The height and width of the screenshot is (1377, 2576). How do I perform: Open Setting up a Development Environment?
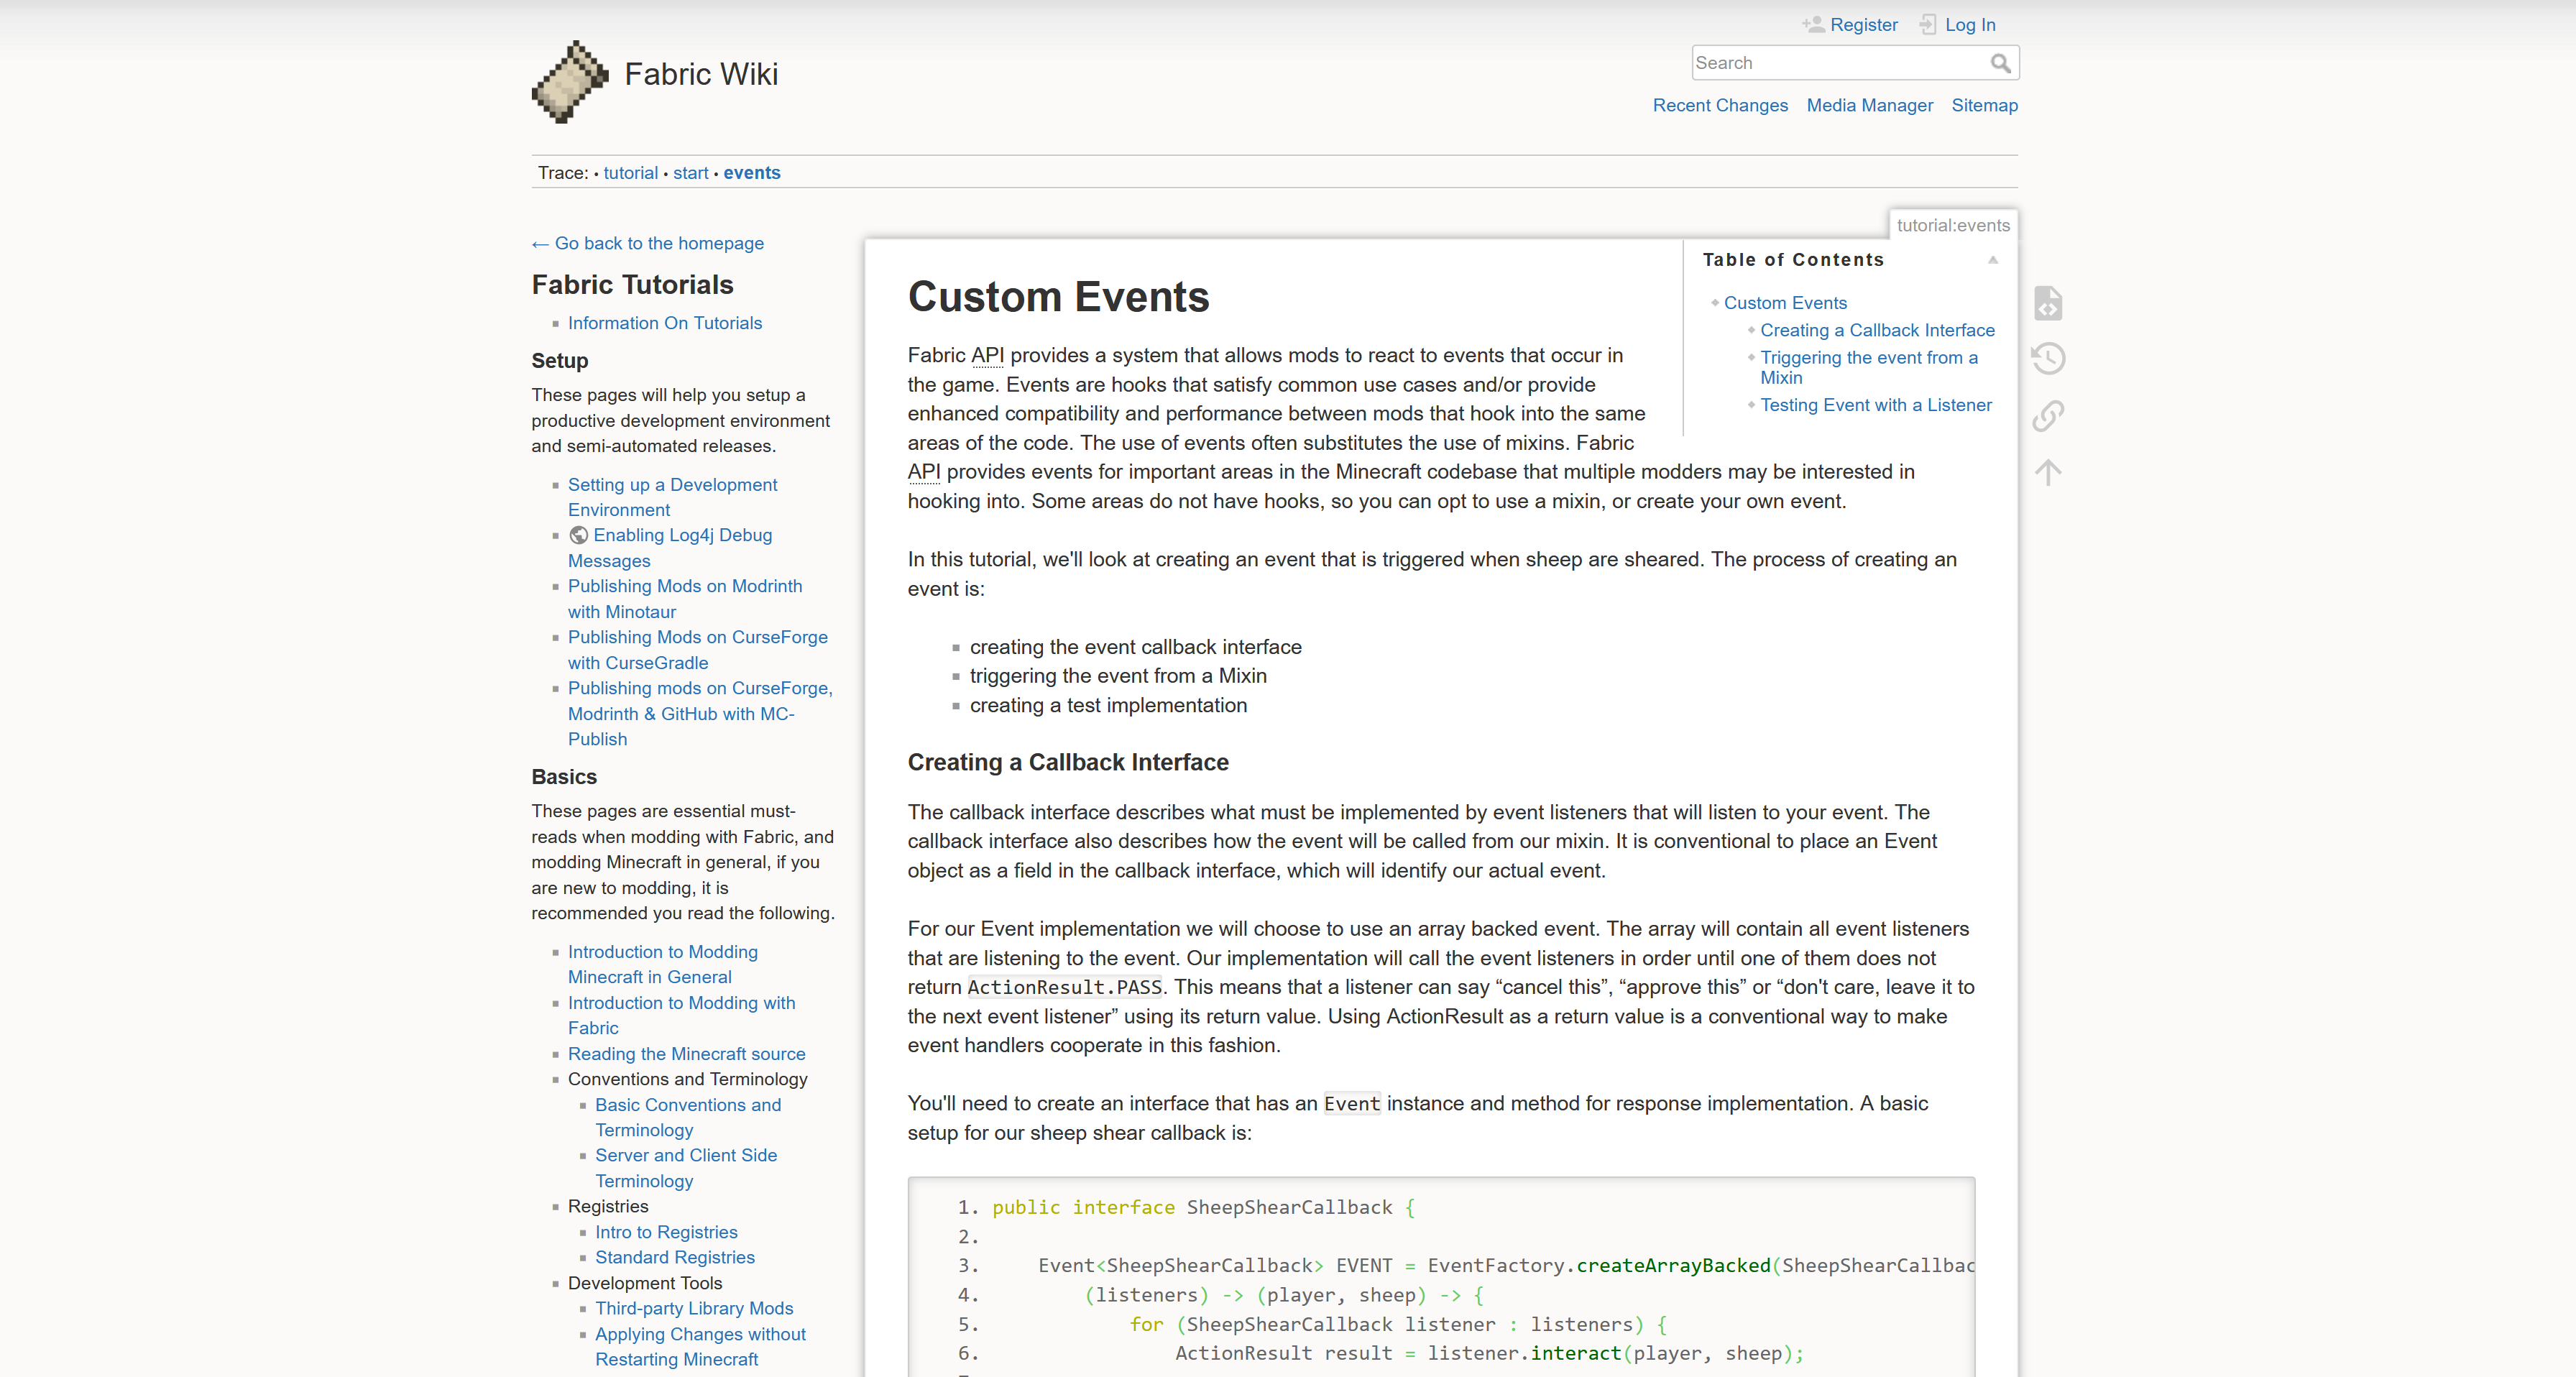[x=672, y=497]
